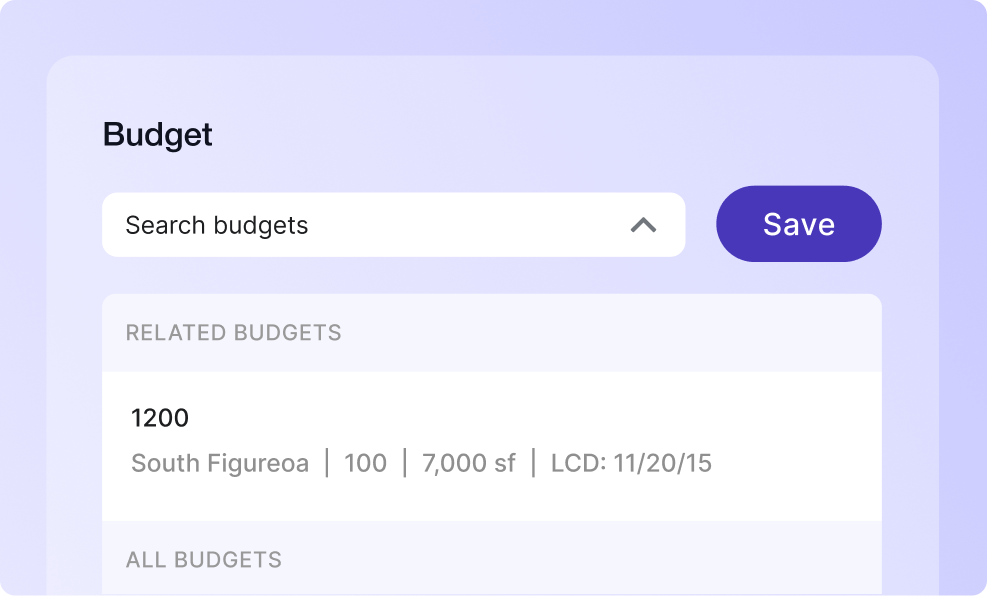987x596 pixels.
Task: Click the 100 value in budget details
Action: pyautogui.click(x=365, y=463)
